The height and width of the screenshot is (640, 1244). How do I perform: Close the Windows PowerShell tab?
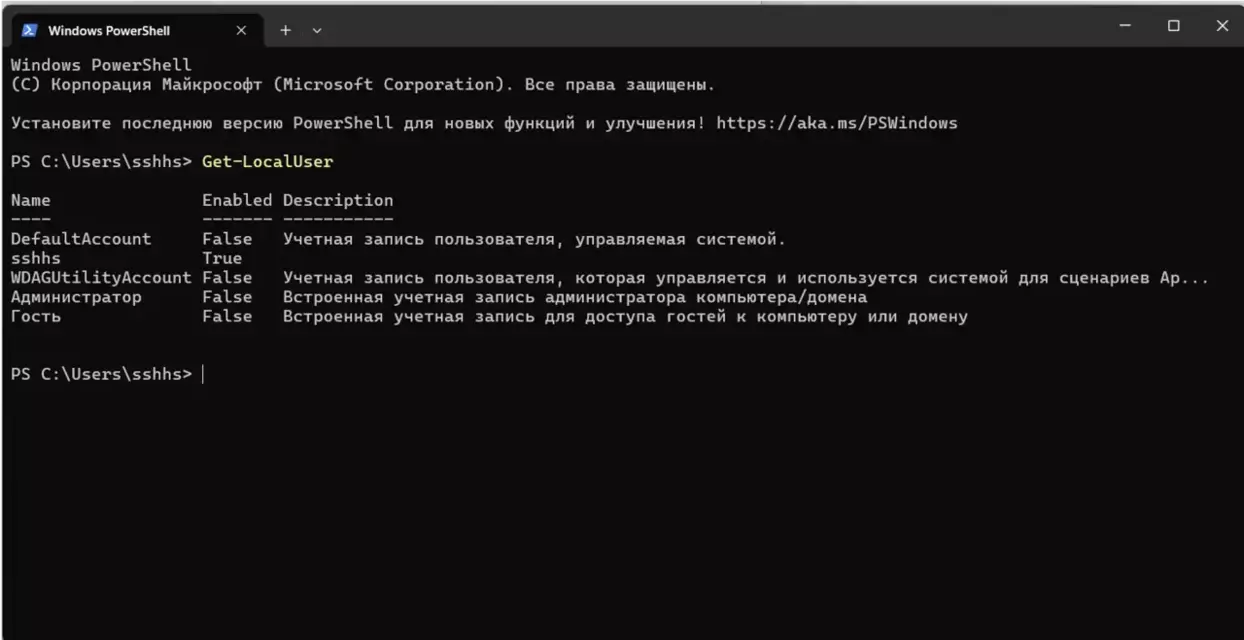click(x=240, y=30)
